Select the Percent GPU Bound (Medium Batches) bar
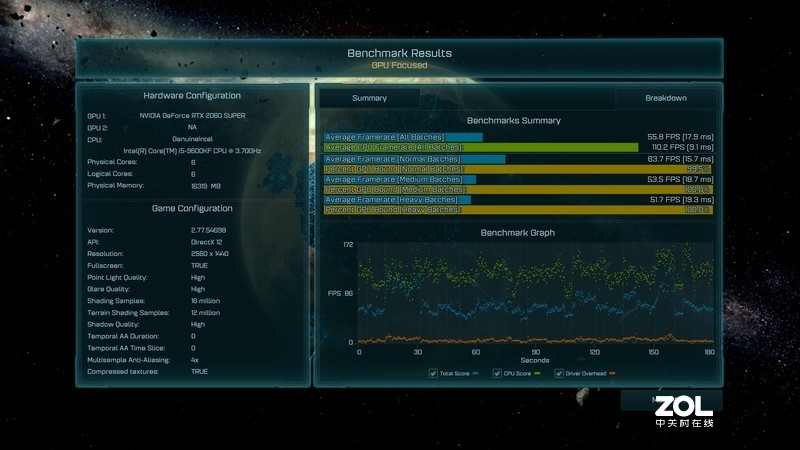 tap(518, 189)
